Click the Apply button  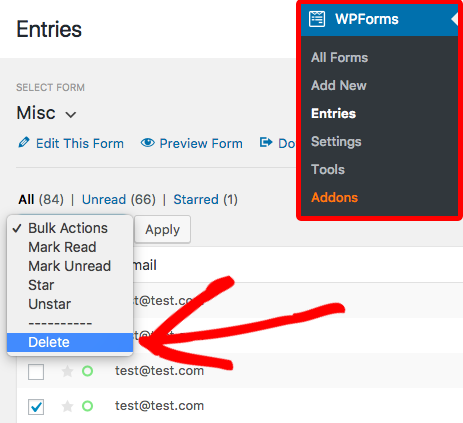162,229
